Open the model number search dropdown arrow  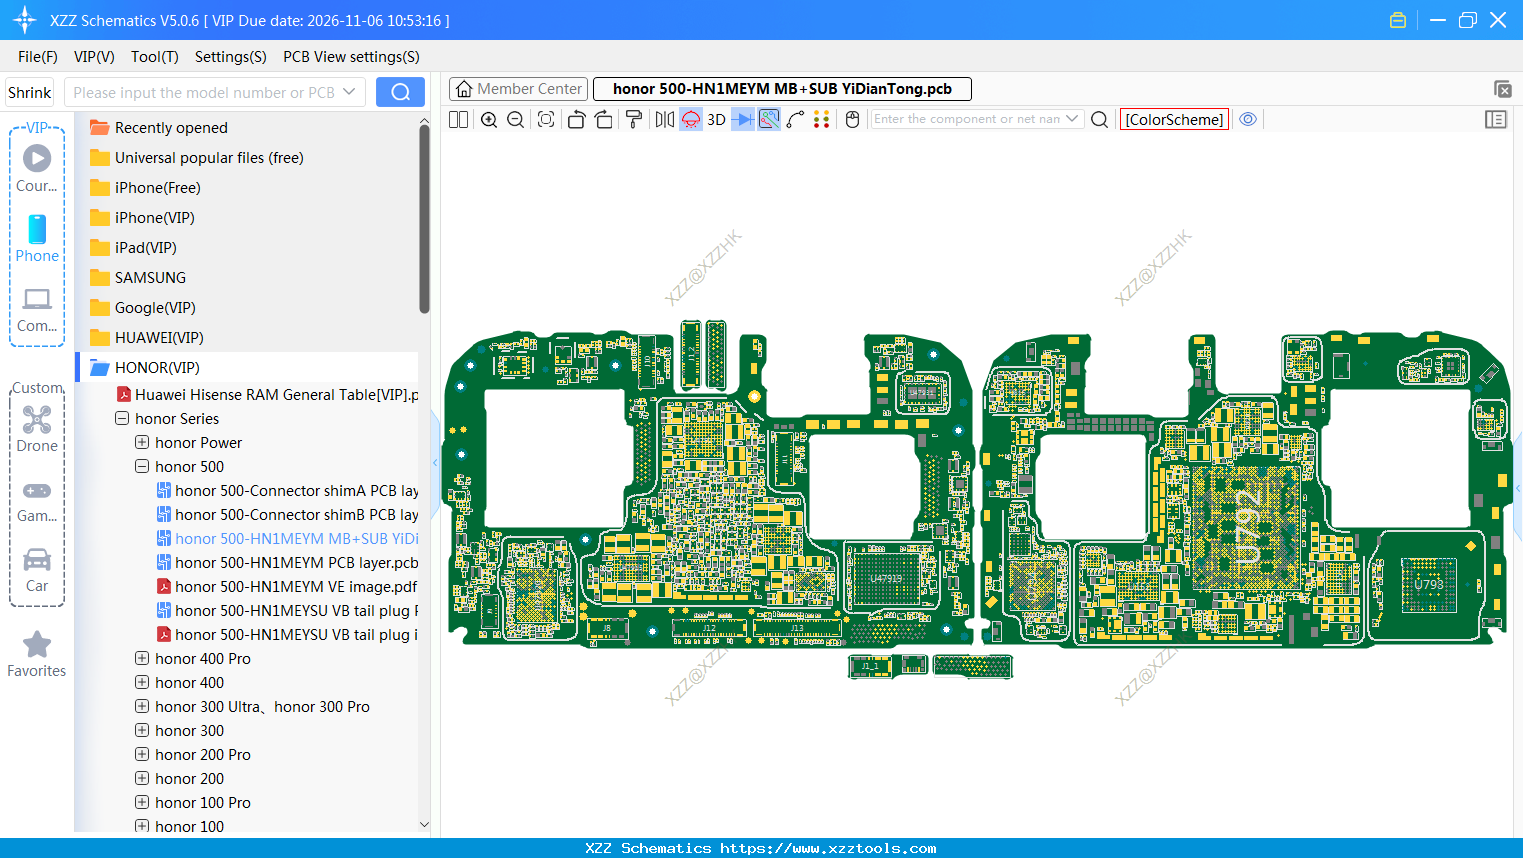click(x=349, y=92)
